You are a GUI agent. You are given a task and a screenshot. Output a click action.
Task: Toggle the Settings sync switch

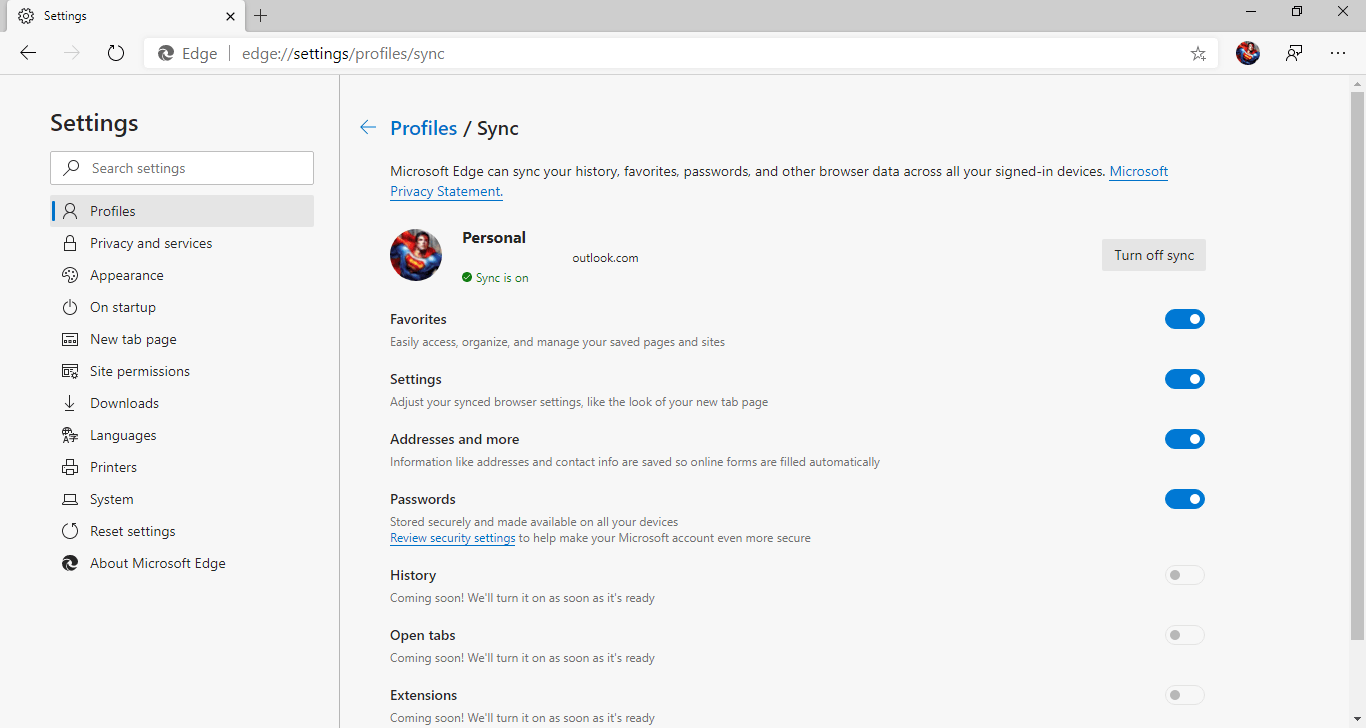(1185, 379)
